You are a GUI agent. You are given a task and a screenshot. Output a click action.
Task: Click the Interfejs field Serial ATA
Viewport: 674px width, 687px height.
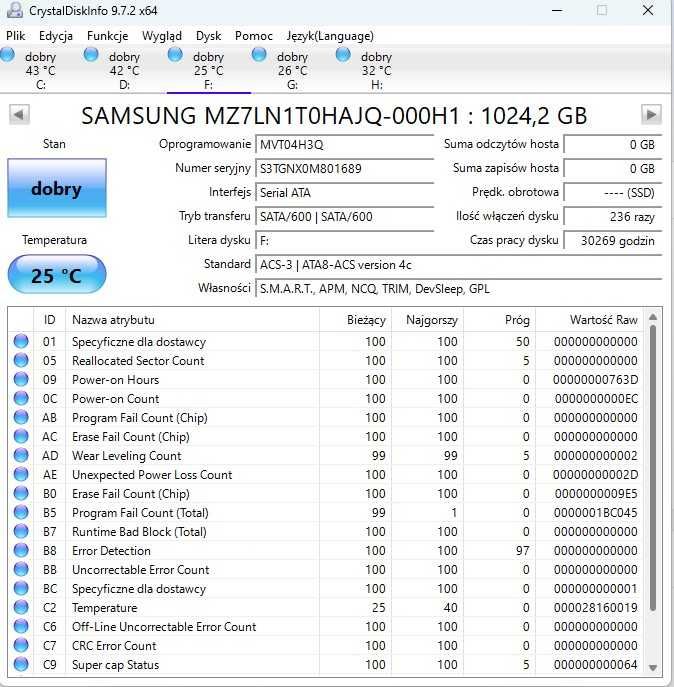[344, 193]
